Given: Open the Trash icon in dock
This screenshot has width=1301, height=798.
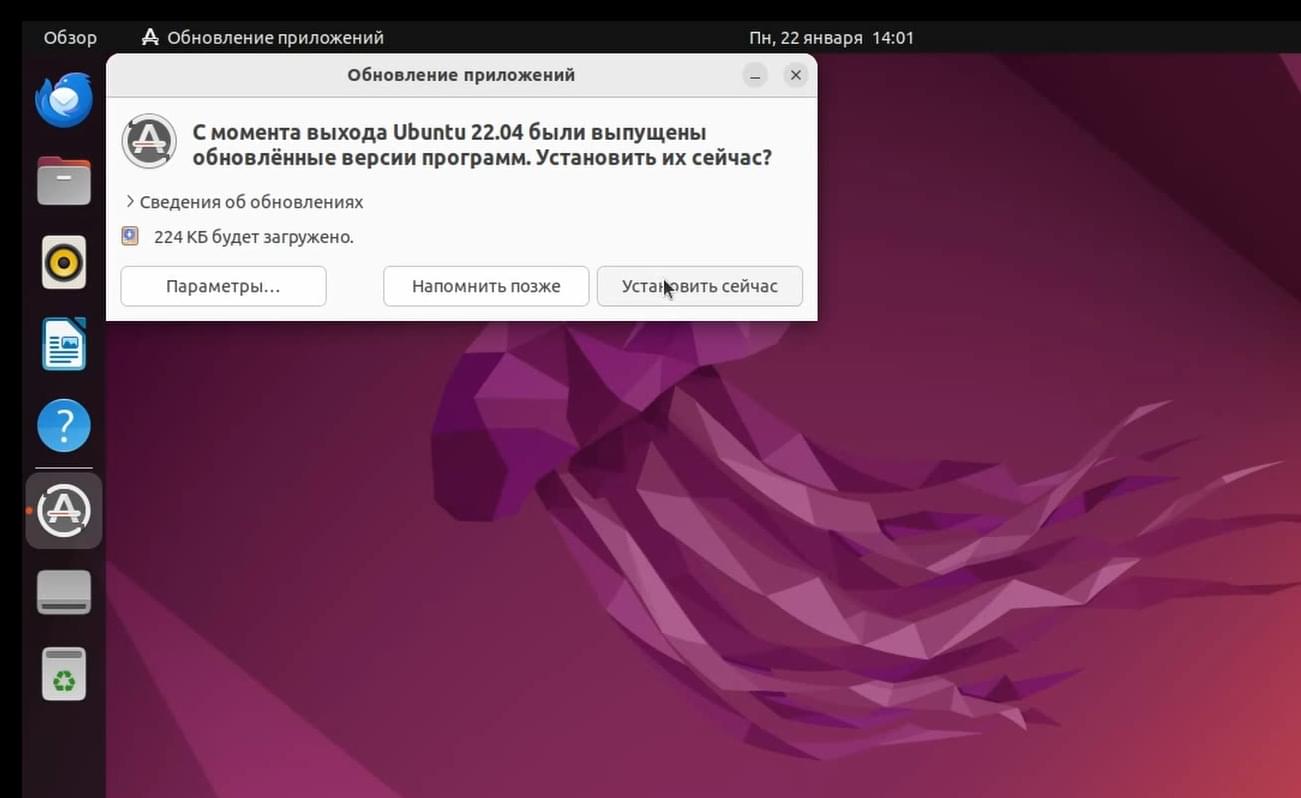Looking at the screenshot, I should tap(64, 673).
